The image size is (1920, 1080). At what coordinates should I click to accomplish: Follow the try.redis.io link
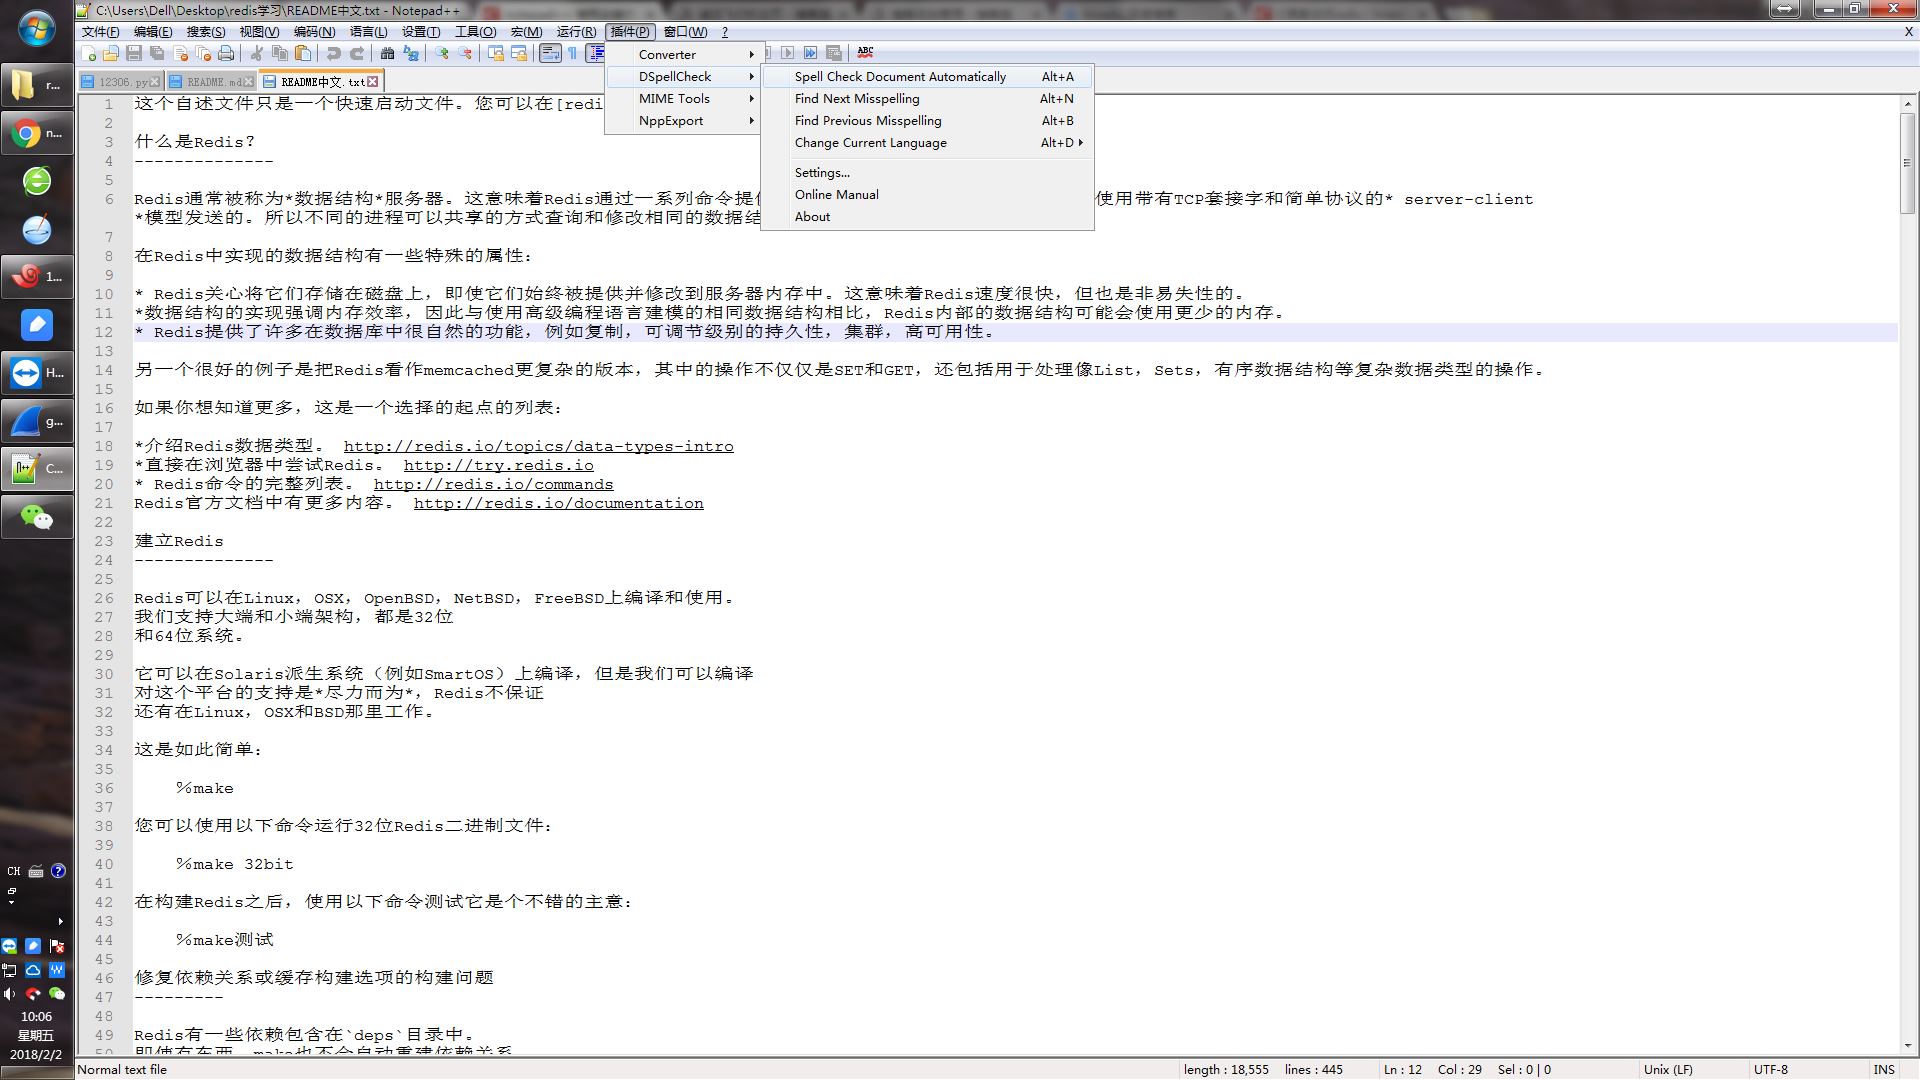[498, 465]
